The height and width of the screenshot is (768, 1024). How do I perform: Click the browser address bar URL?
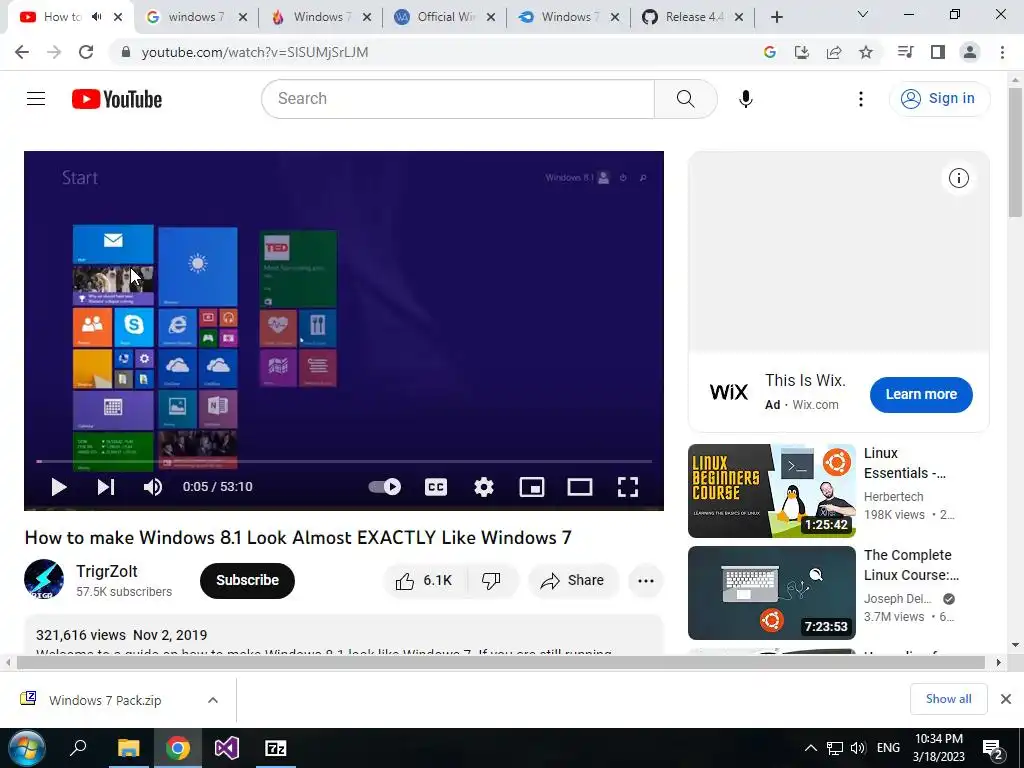point(255,52)
